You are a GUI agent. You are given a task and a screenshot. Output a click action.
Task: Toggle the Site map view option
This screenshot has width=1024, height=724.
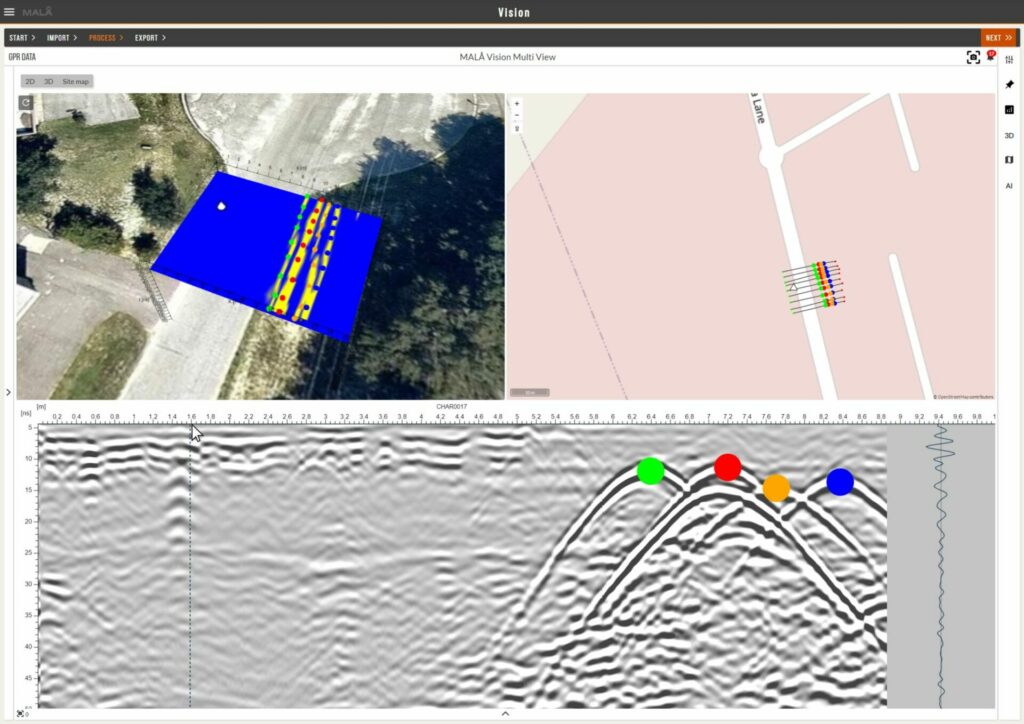click(x=76, y=81)
